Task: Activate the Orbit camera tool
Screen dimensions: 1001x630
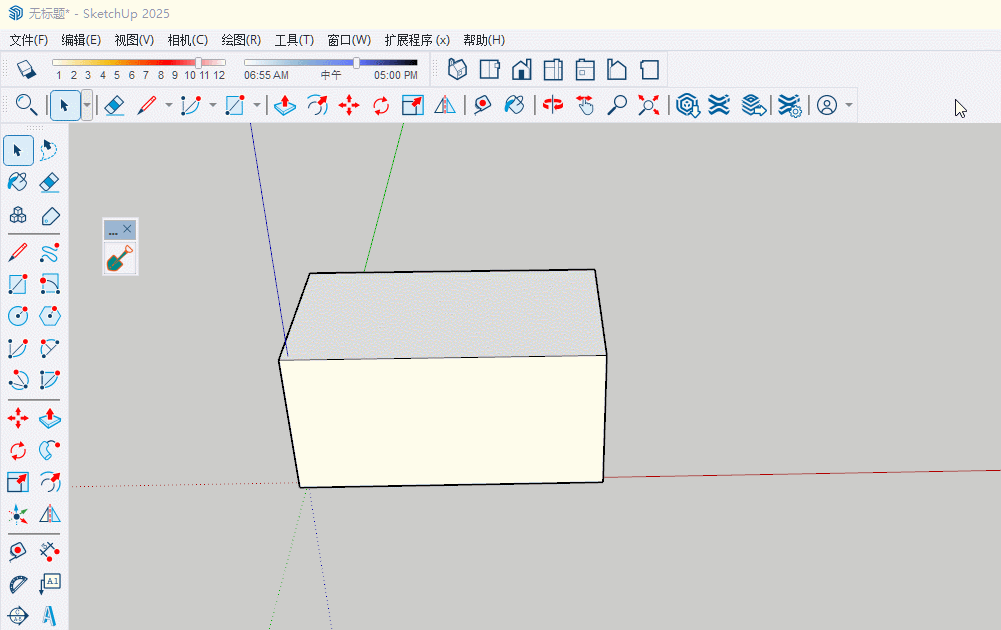Action: click(x=553, y=105)
